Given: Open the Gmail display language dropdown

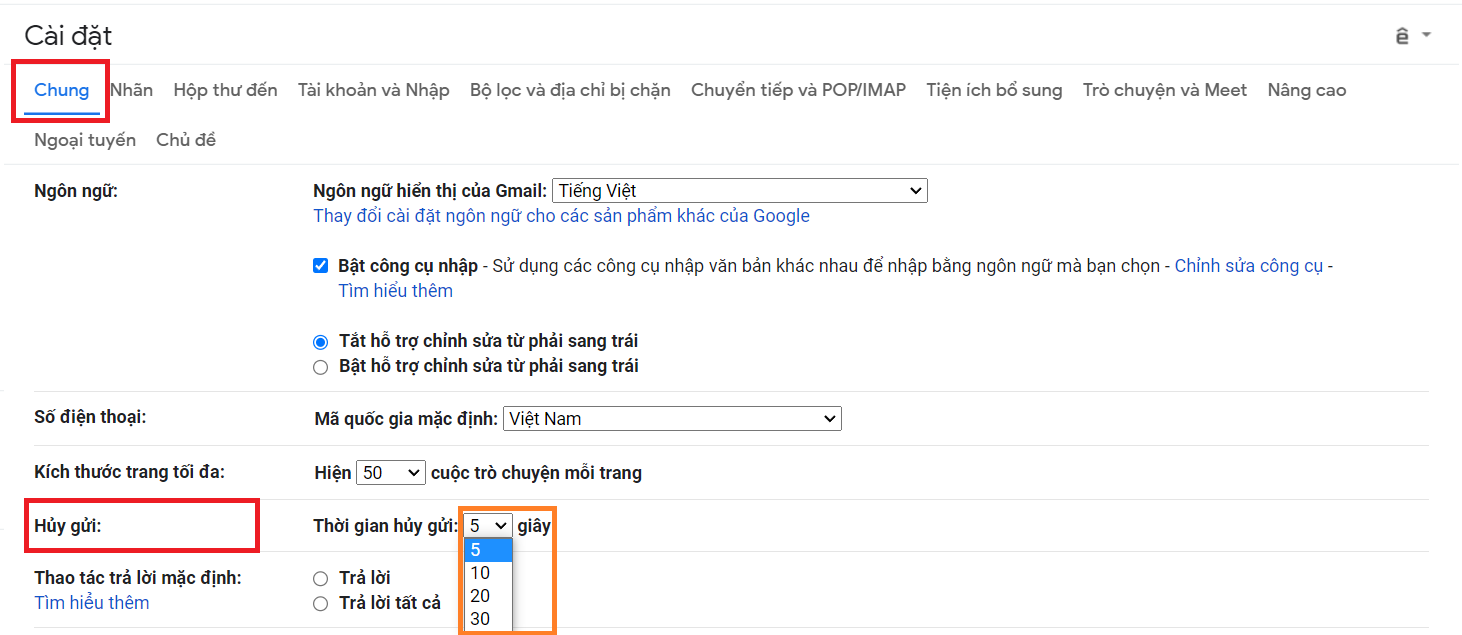Looking at the screenshot, I should [740, 190].
